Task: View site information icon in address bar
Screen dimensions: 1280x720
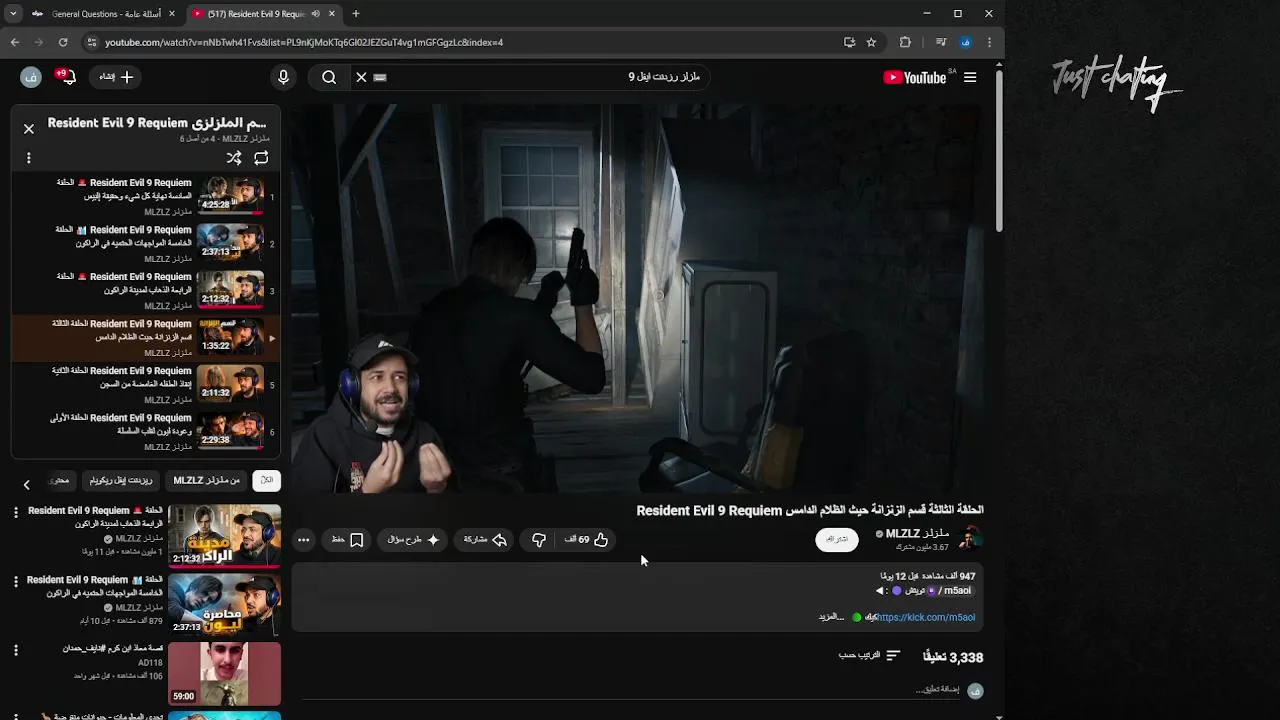Action: click(92, 42)
